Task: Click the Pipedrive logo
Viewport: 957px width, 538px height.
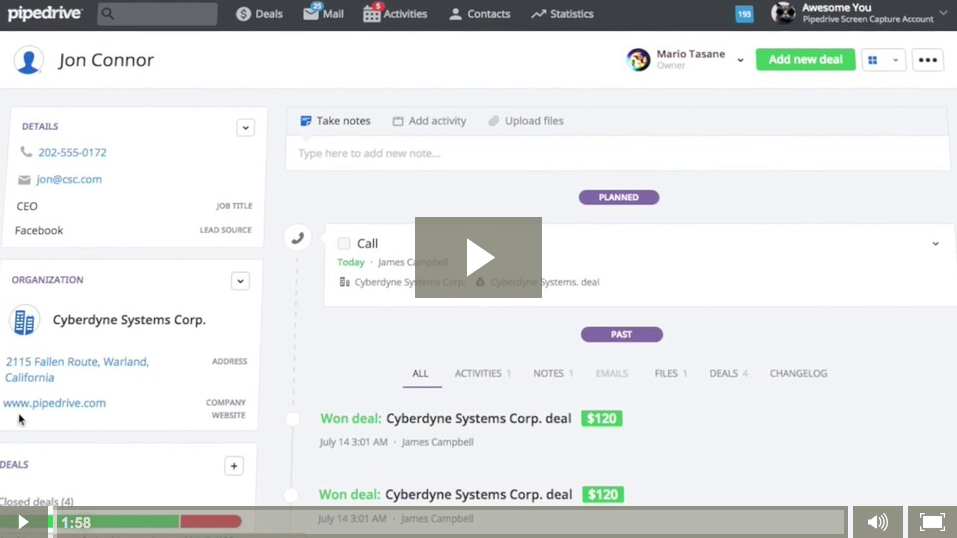Action: pos(45,13)
